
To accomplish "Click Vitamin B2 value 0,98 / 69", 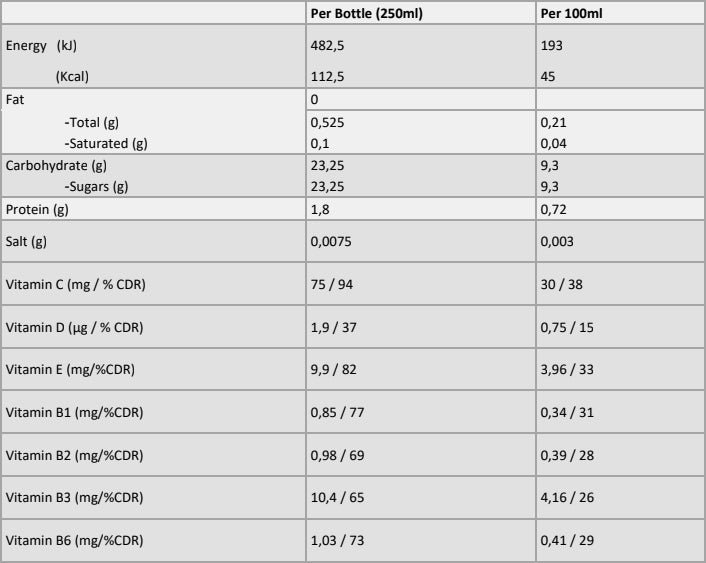I will tap(337, 455).
